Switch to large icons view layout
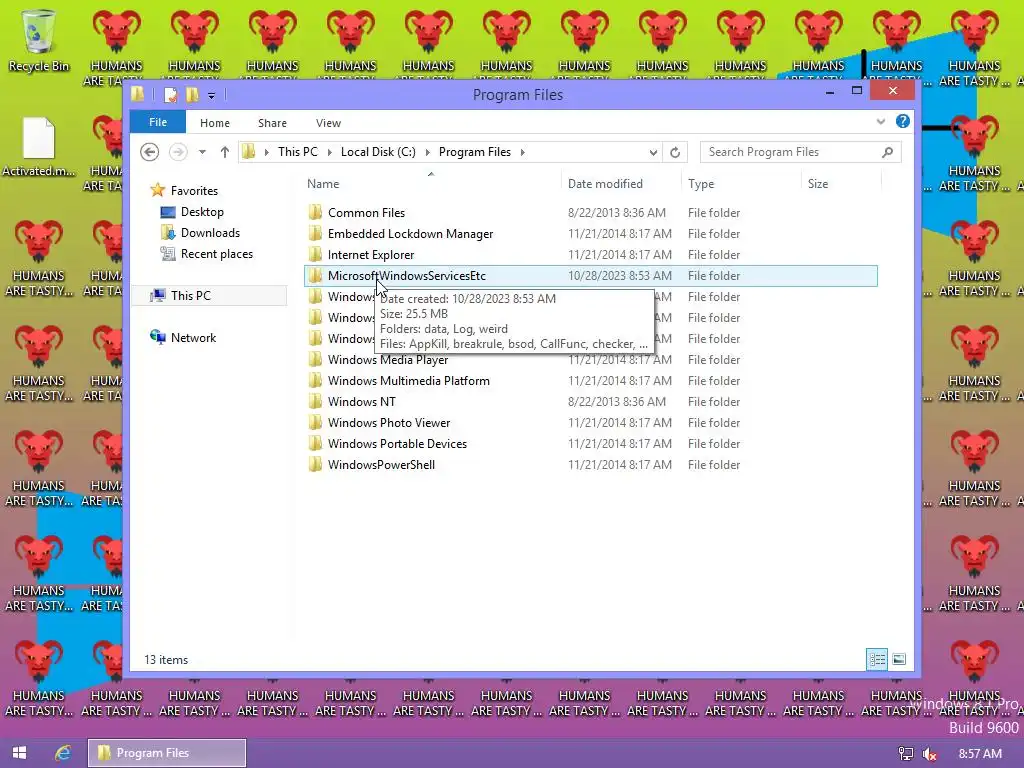 (899, 659)
